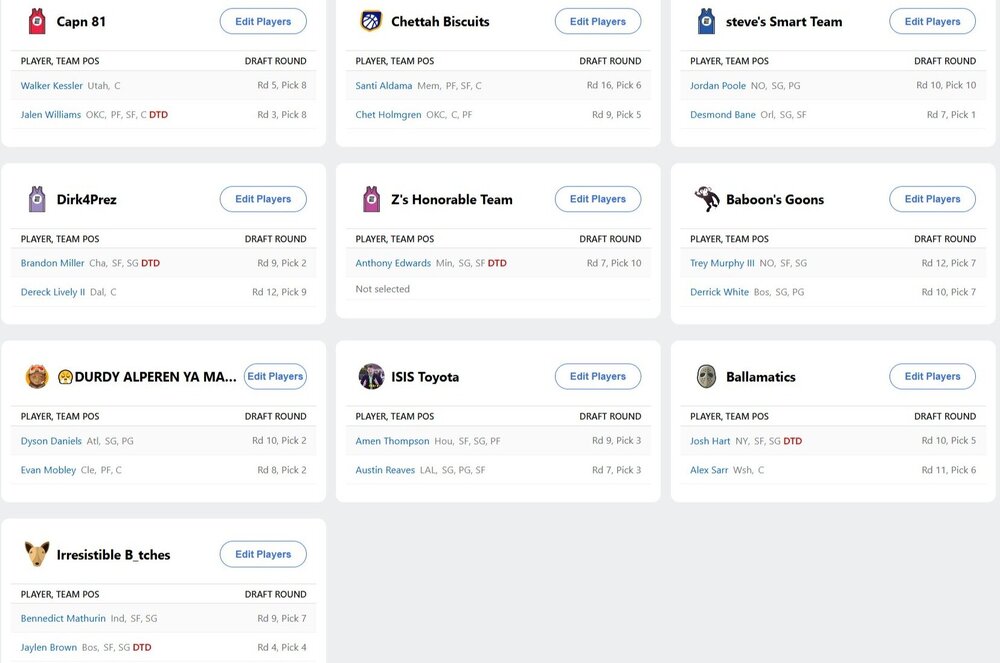The width and height of the screenshot is (1000, 663).
Task: Open Walker Kessler player page
Action: tap(52, 86)
